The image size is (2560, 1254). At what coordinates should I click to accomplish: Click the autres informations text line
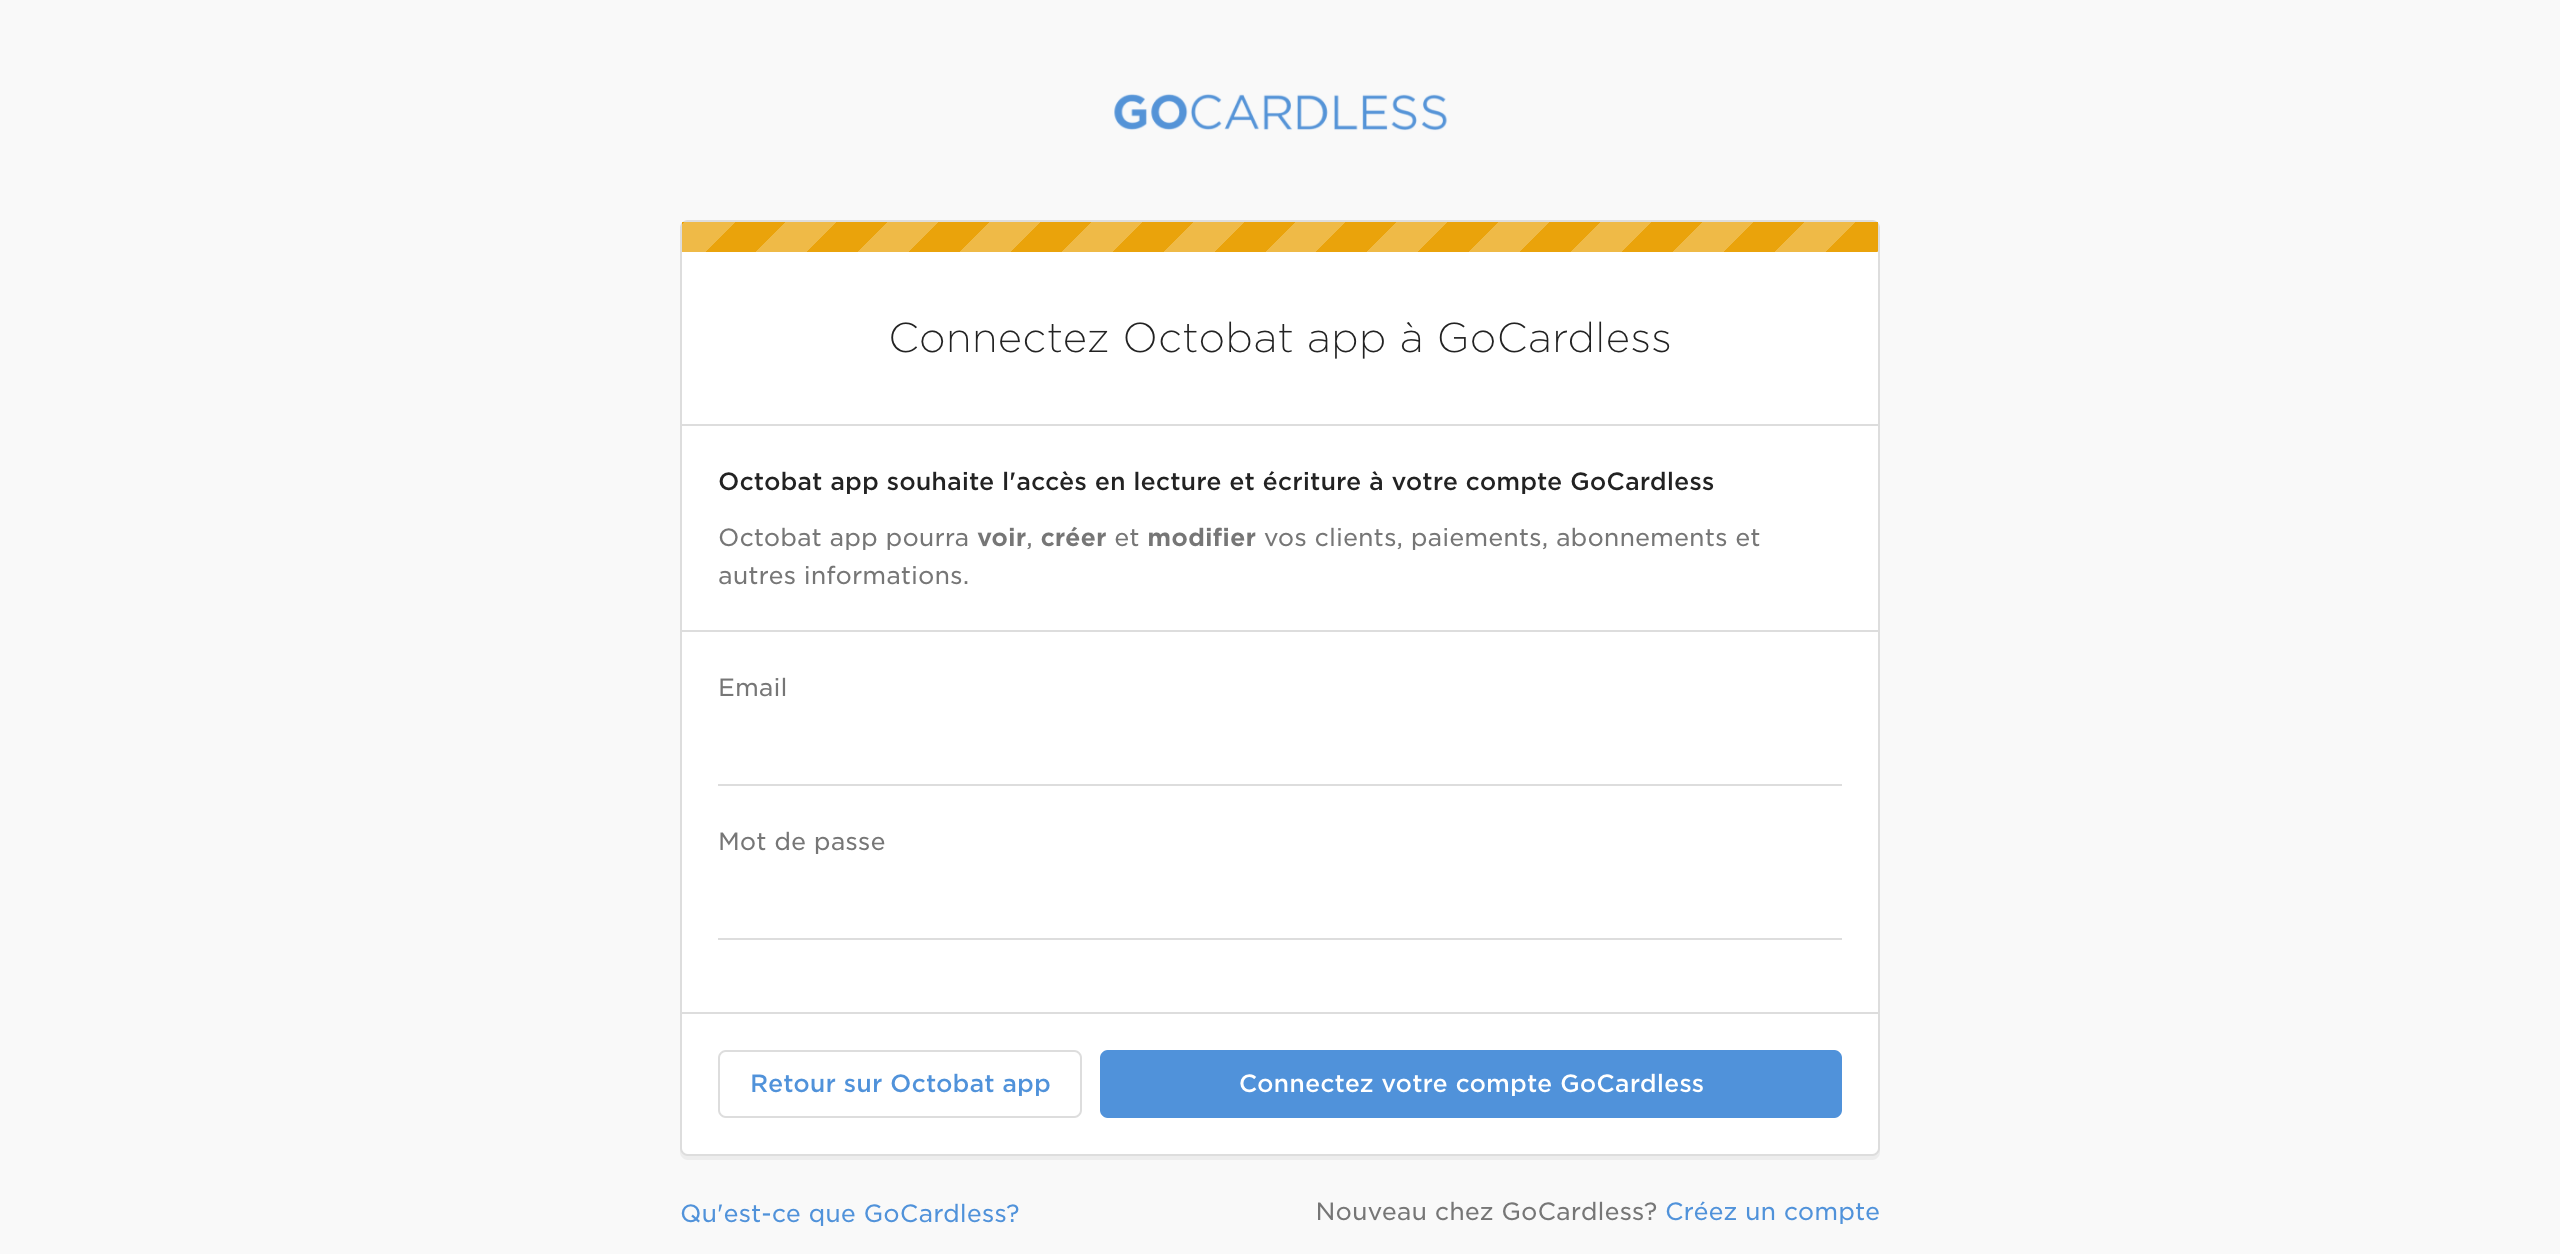(x=843, y=575)
